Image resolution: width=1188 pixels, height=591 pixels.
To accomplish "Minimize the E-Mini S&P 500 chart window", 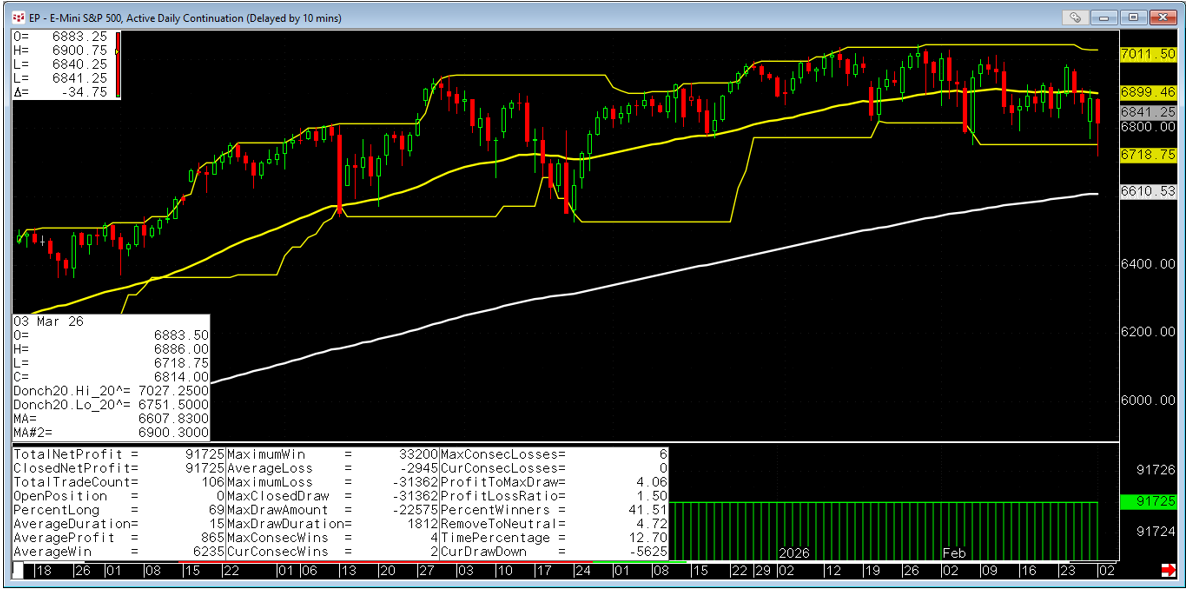I will pyautogui.click(x=1107, y=17).
